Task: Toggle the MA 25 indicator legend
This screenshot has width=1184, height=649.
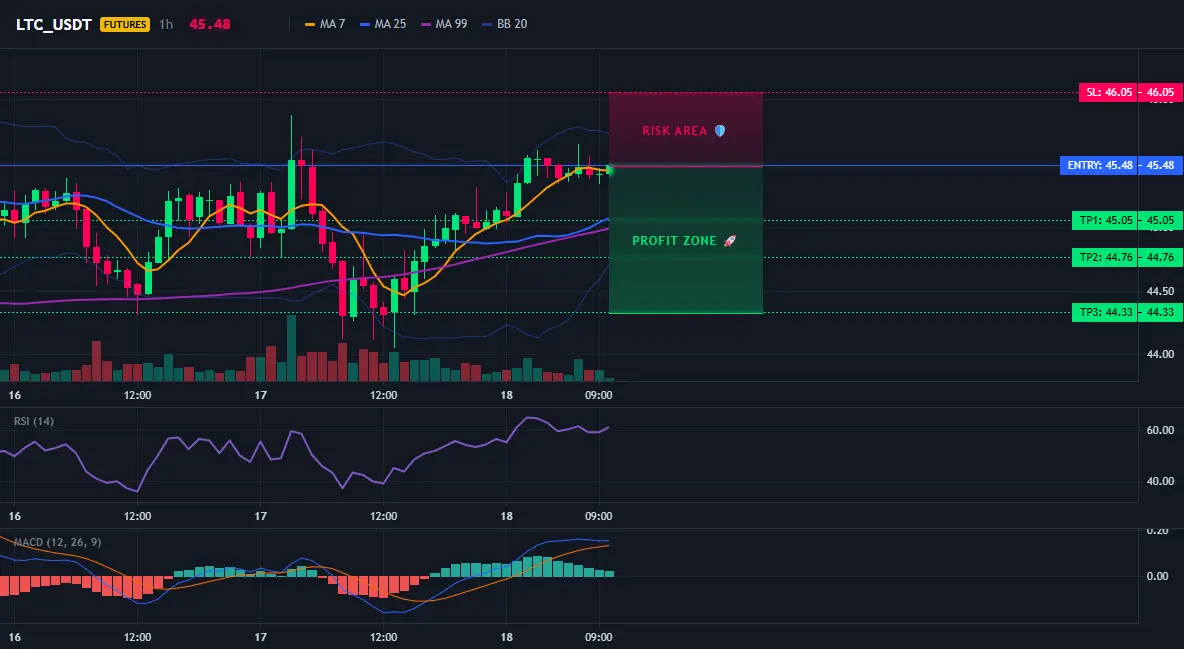Action: tap(383, 24)
